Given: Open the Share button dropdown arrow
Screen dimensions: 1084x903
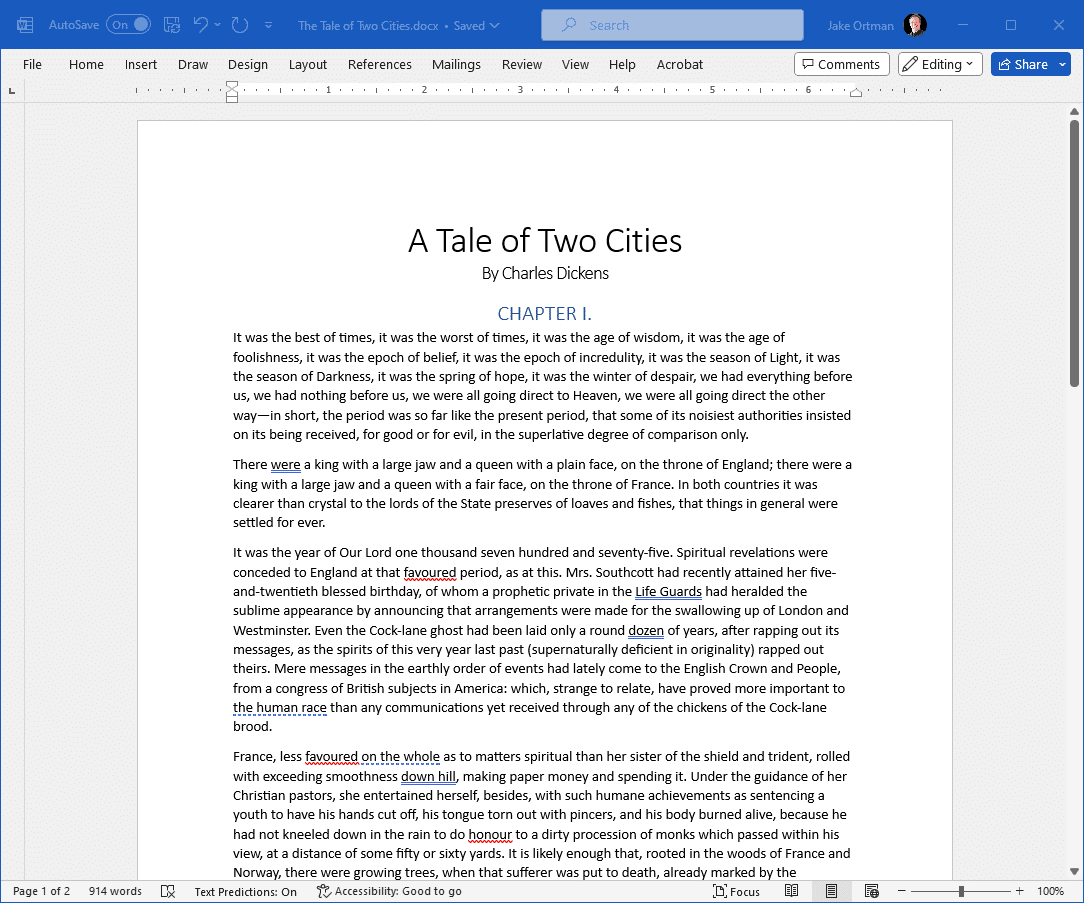Looking at the screenshot, I should [x=1063, y=64].
